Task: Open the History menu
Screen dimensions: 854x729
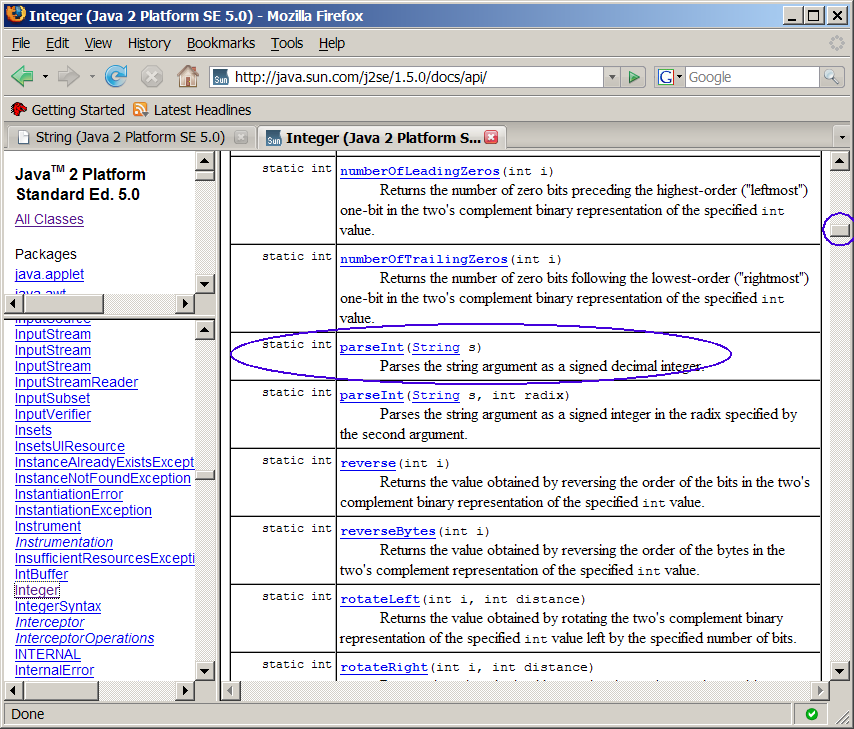Action: coord(149,44)
